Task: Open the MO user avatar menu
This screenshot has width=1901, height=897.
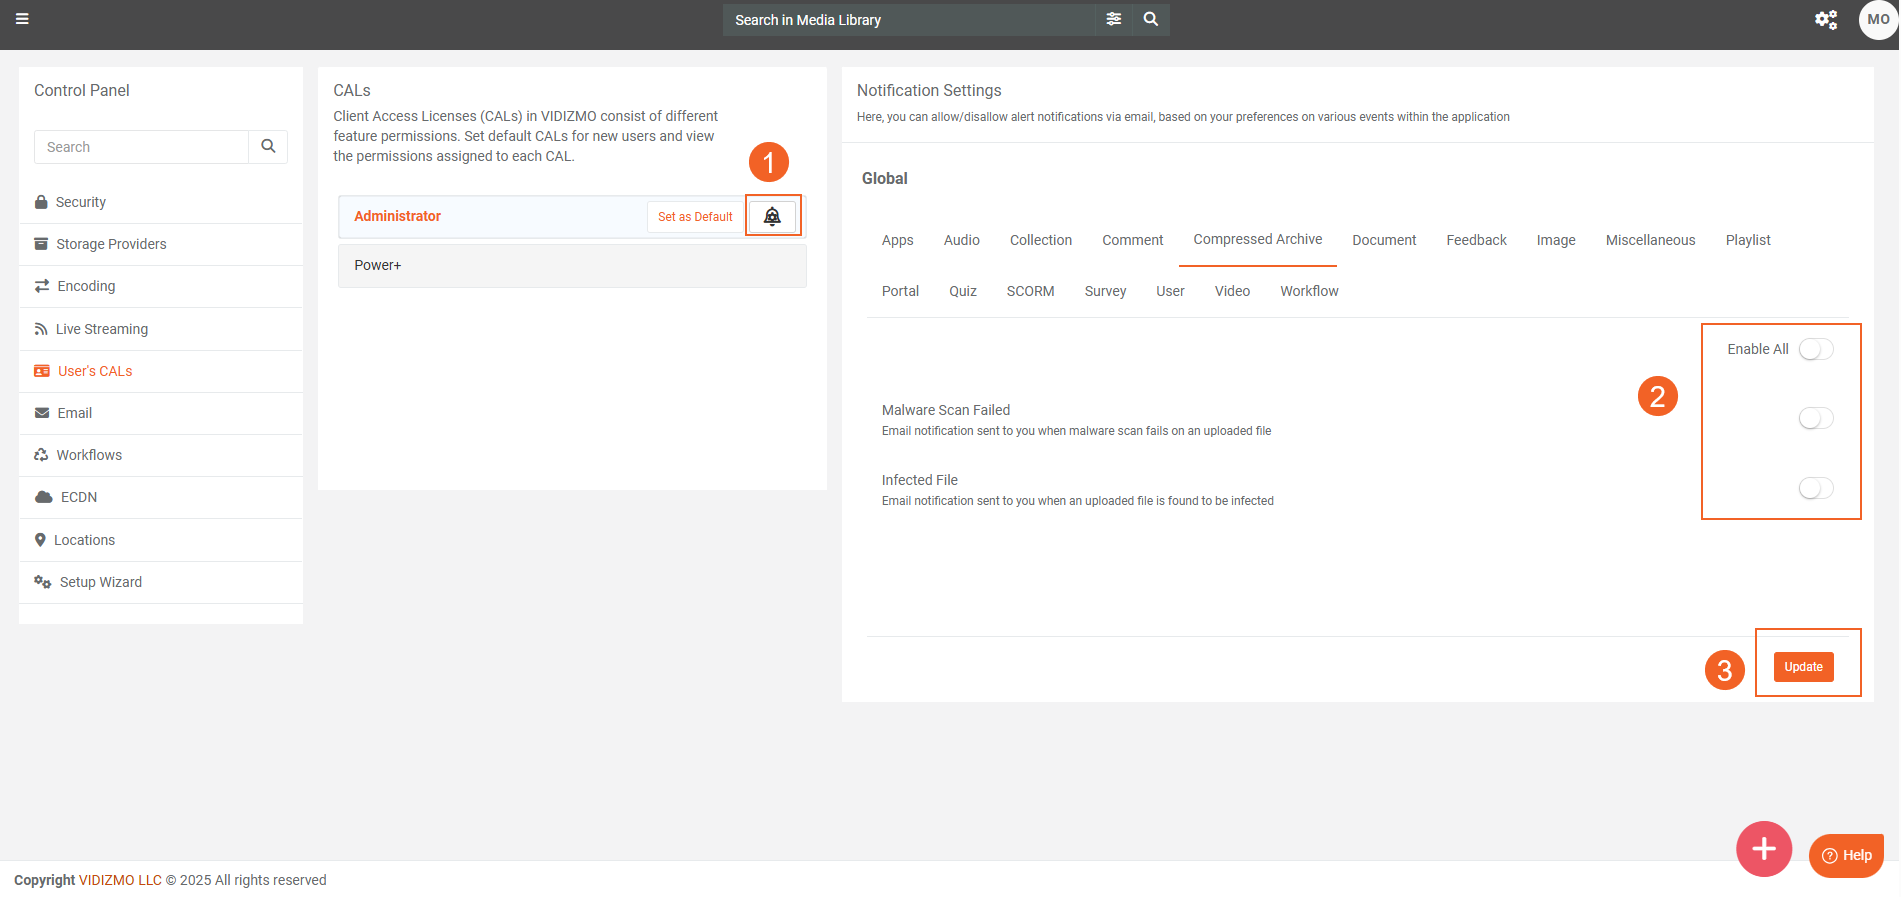Action: [1877, 20]
